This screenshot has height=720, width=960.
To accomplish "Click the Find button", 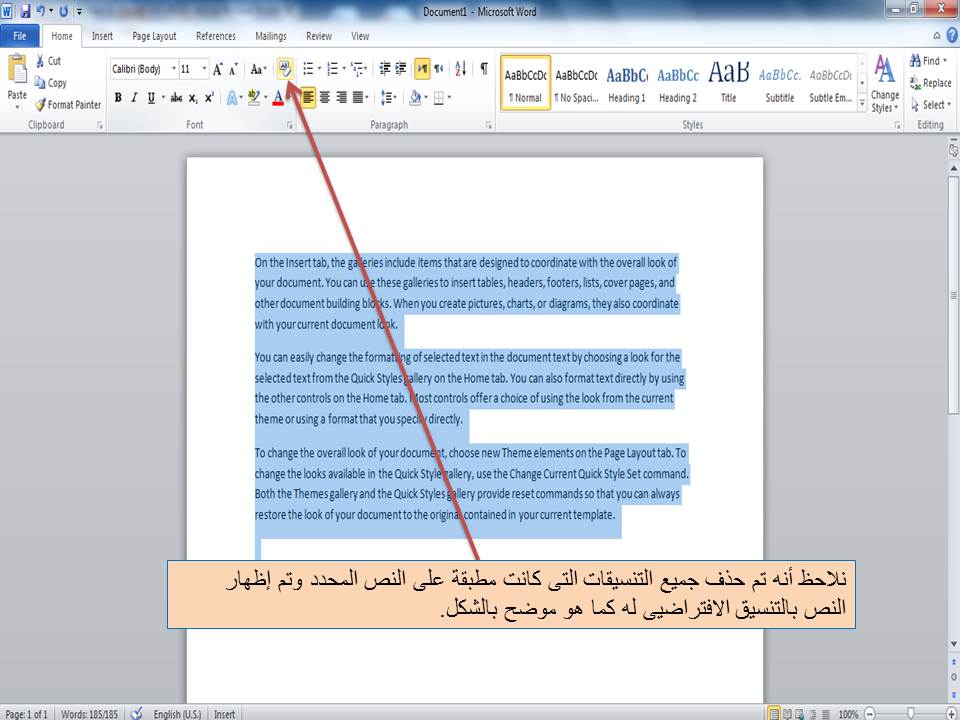I will [x=929, y=61].
